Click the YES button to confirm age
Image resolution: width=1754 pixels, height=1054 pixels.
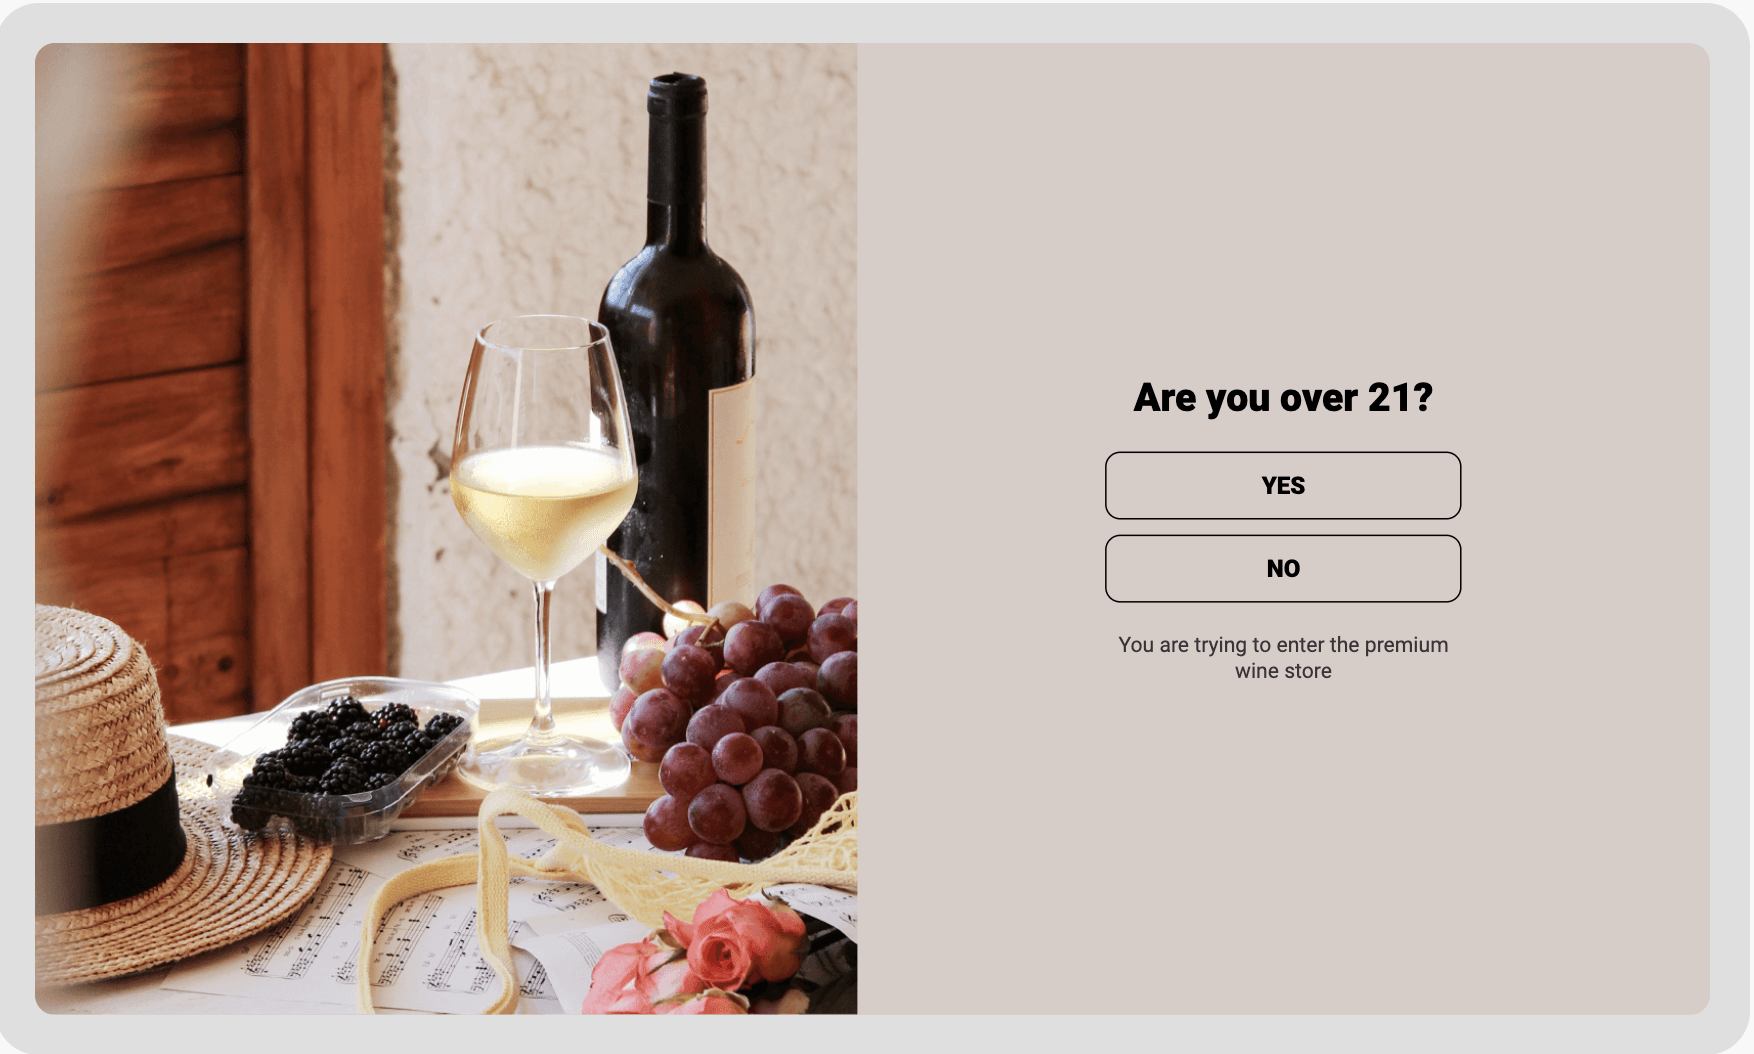coord(1283,486)
